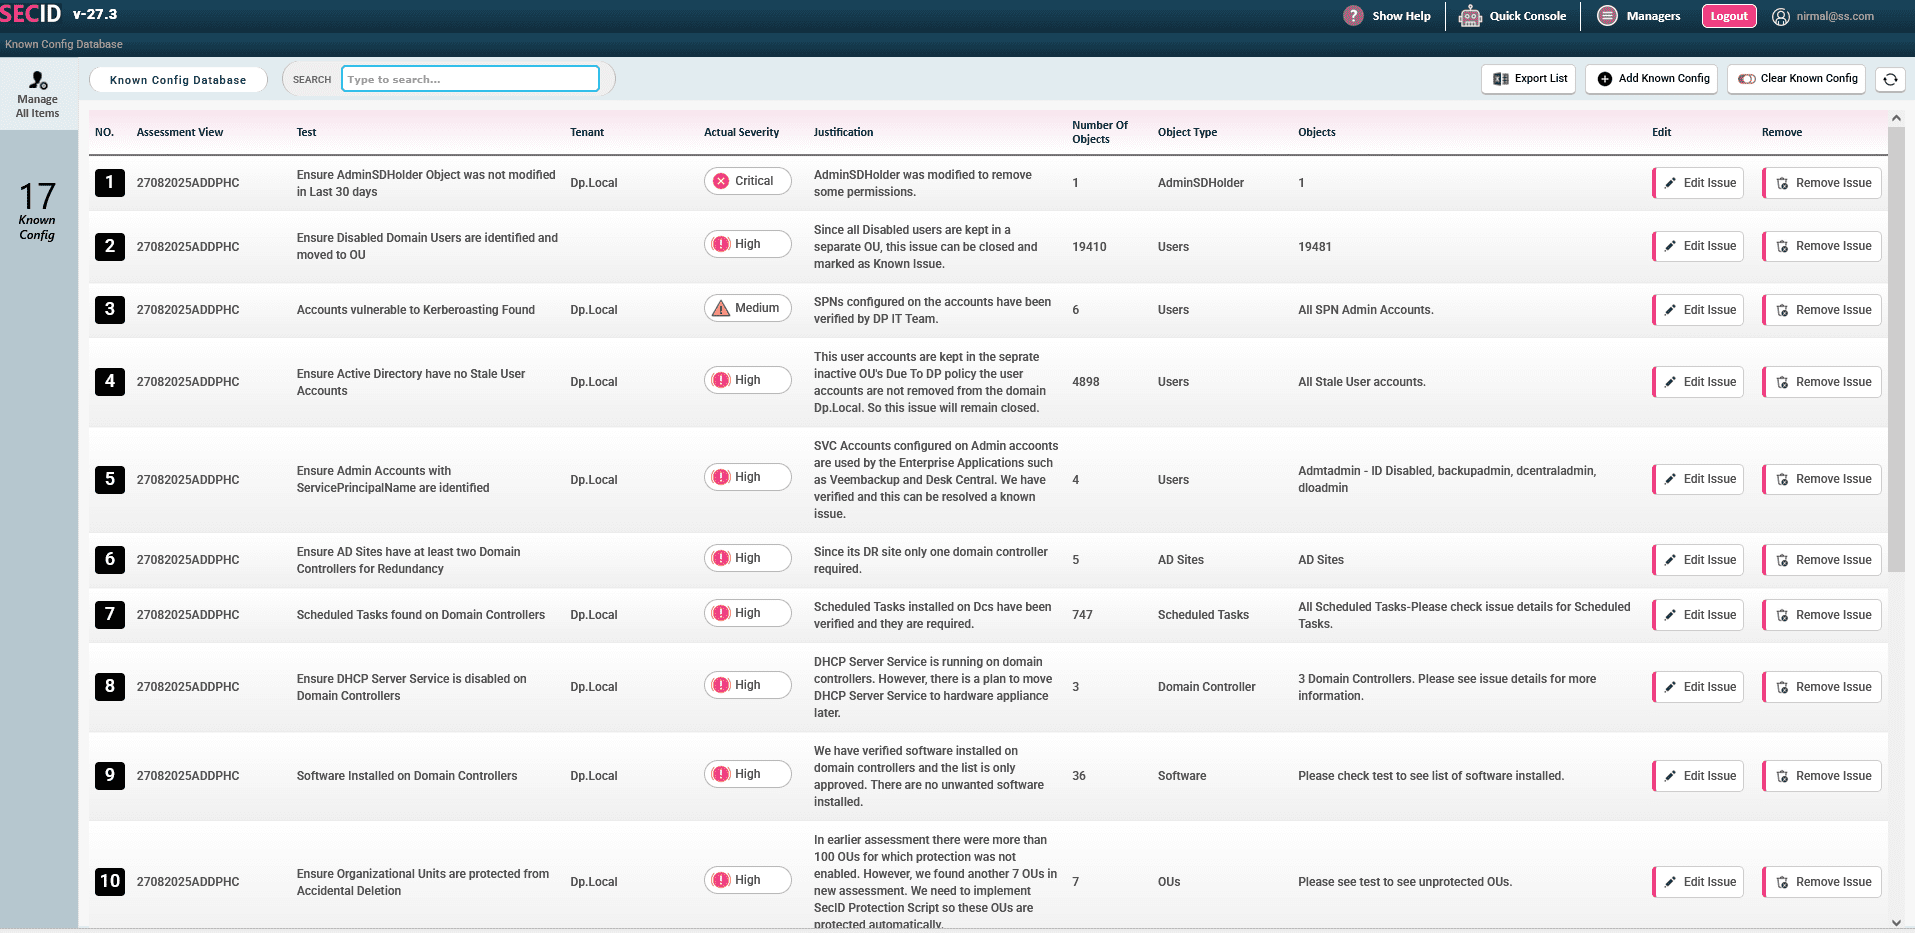Open the Quick Console robot icon

(1469, 16)
